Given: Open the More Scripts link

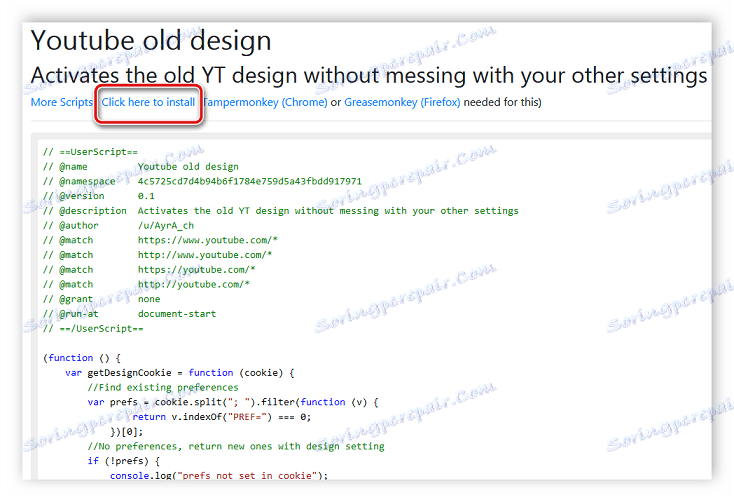Looking at the screenshot, I should [x=62, y=102].
